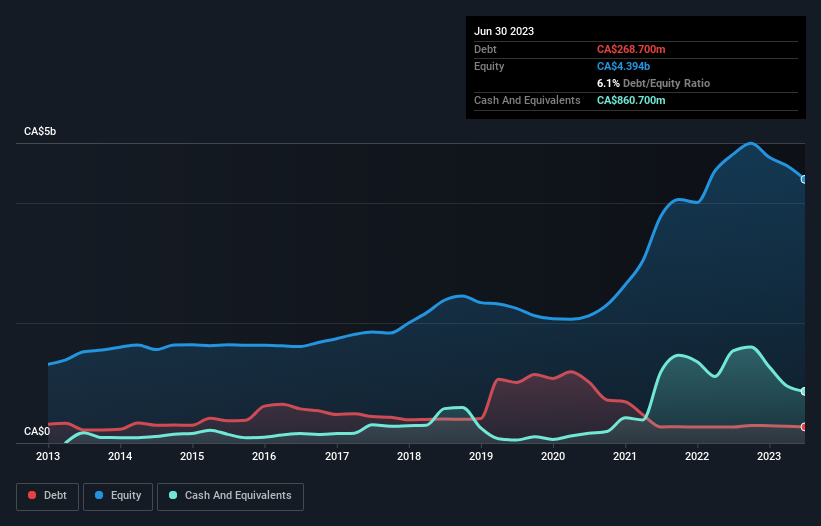The image size is (821, 526).
Task: Click the Jun 30 2023 tooltip date
Action: pos(504,31)
